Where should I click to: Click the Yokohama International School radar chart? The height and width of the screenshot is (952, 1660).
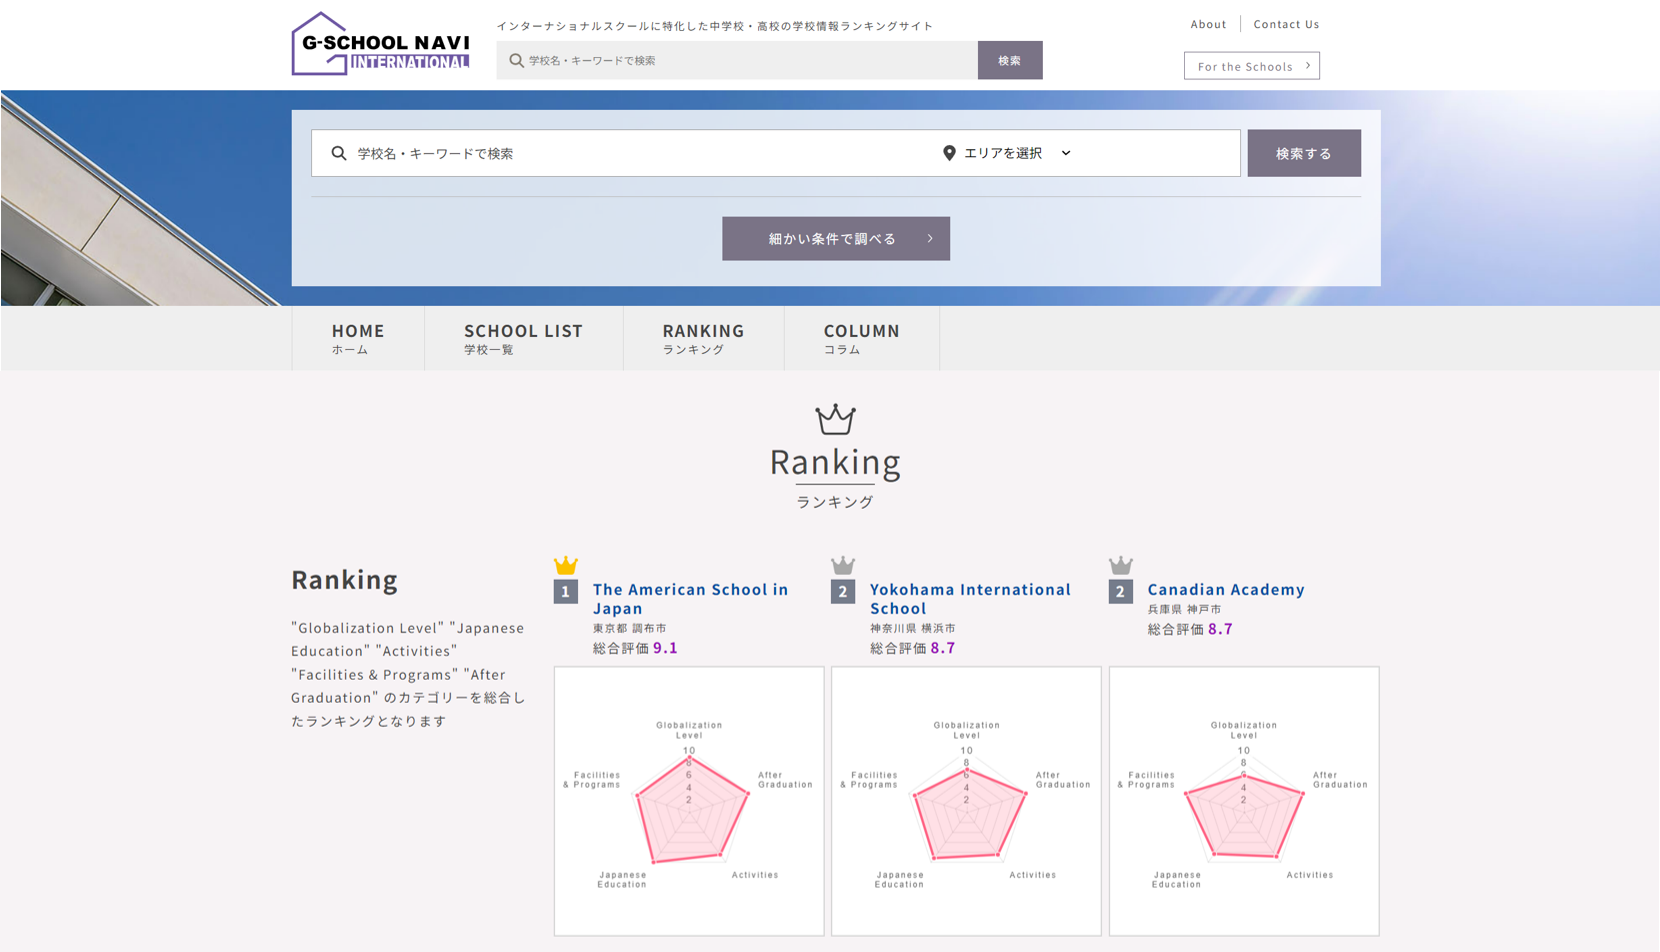(x=966, y=801)
